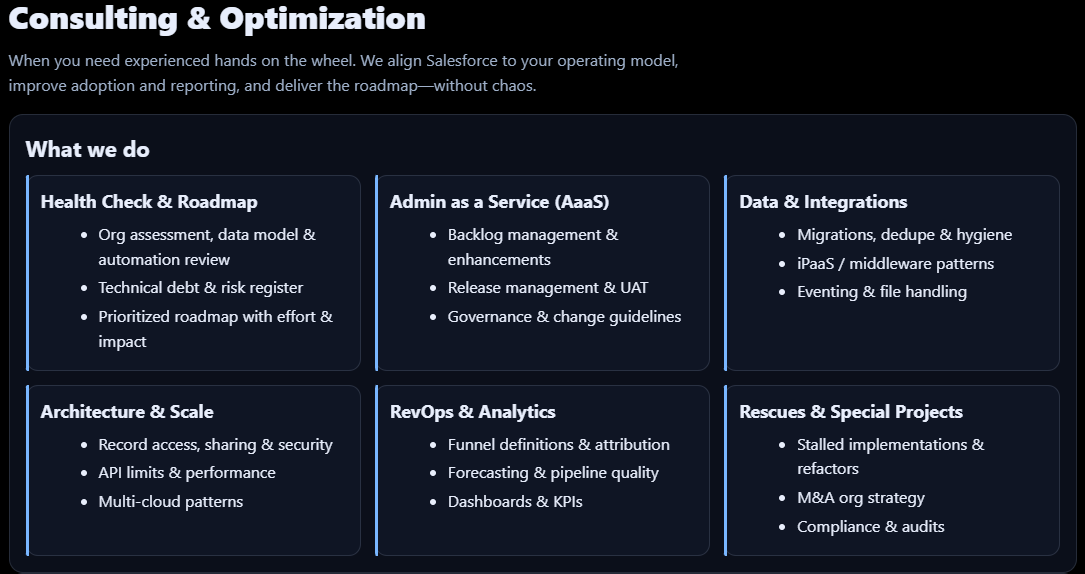
Task: Click the Data & Integrations card title
Action: tap(823, 202)
